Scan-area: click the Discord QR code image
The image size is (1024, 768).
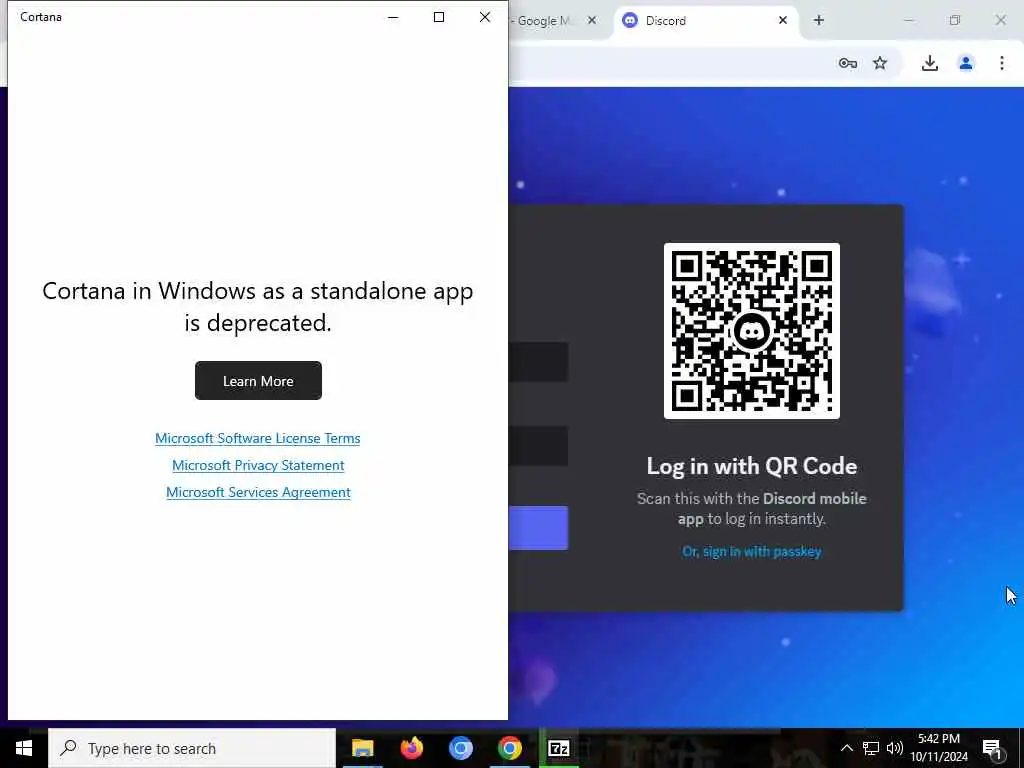coord(752,331)
